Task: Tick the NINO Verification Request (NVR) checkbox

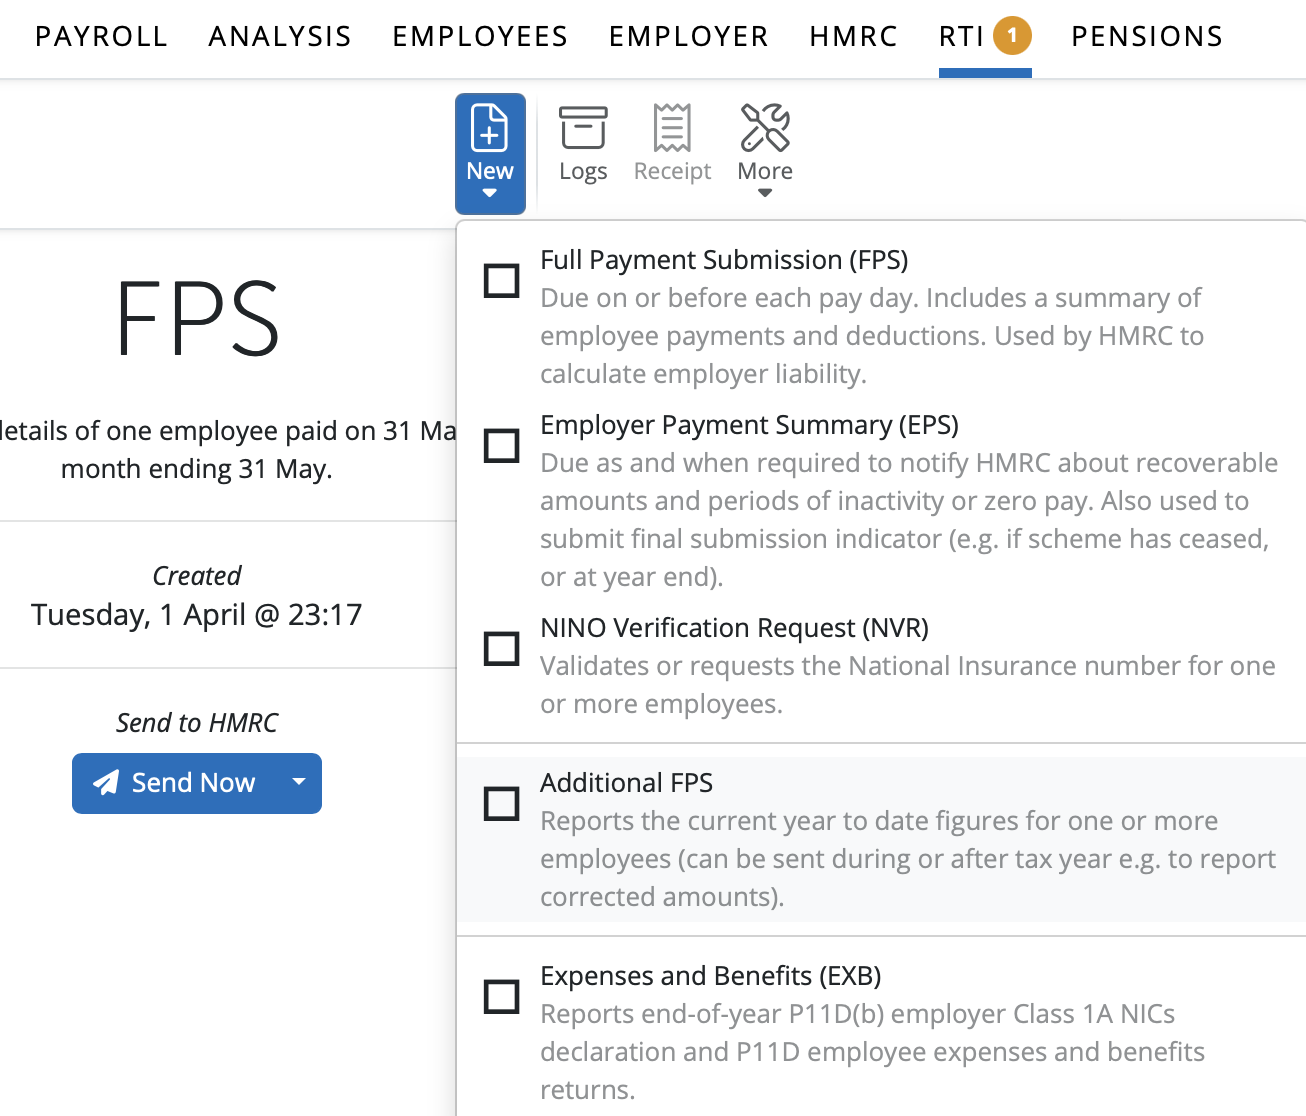Action: coord(502,648)
